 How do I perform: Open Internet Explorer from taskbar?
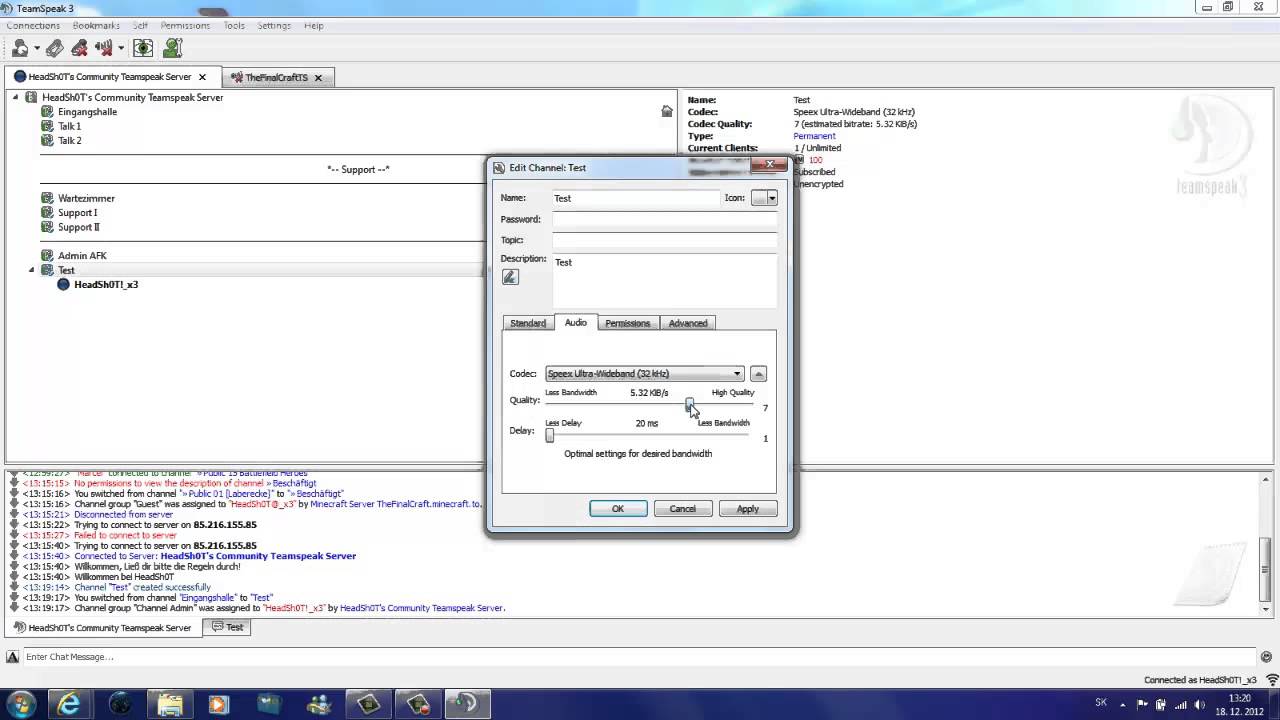(x=70, y=704)
